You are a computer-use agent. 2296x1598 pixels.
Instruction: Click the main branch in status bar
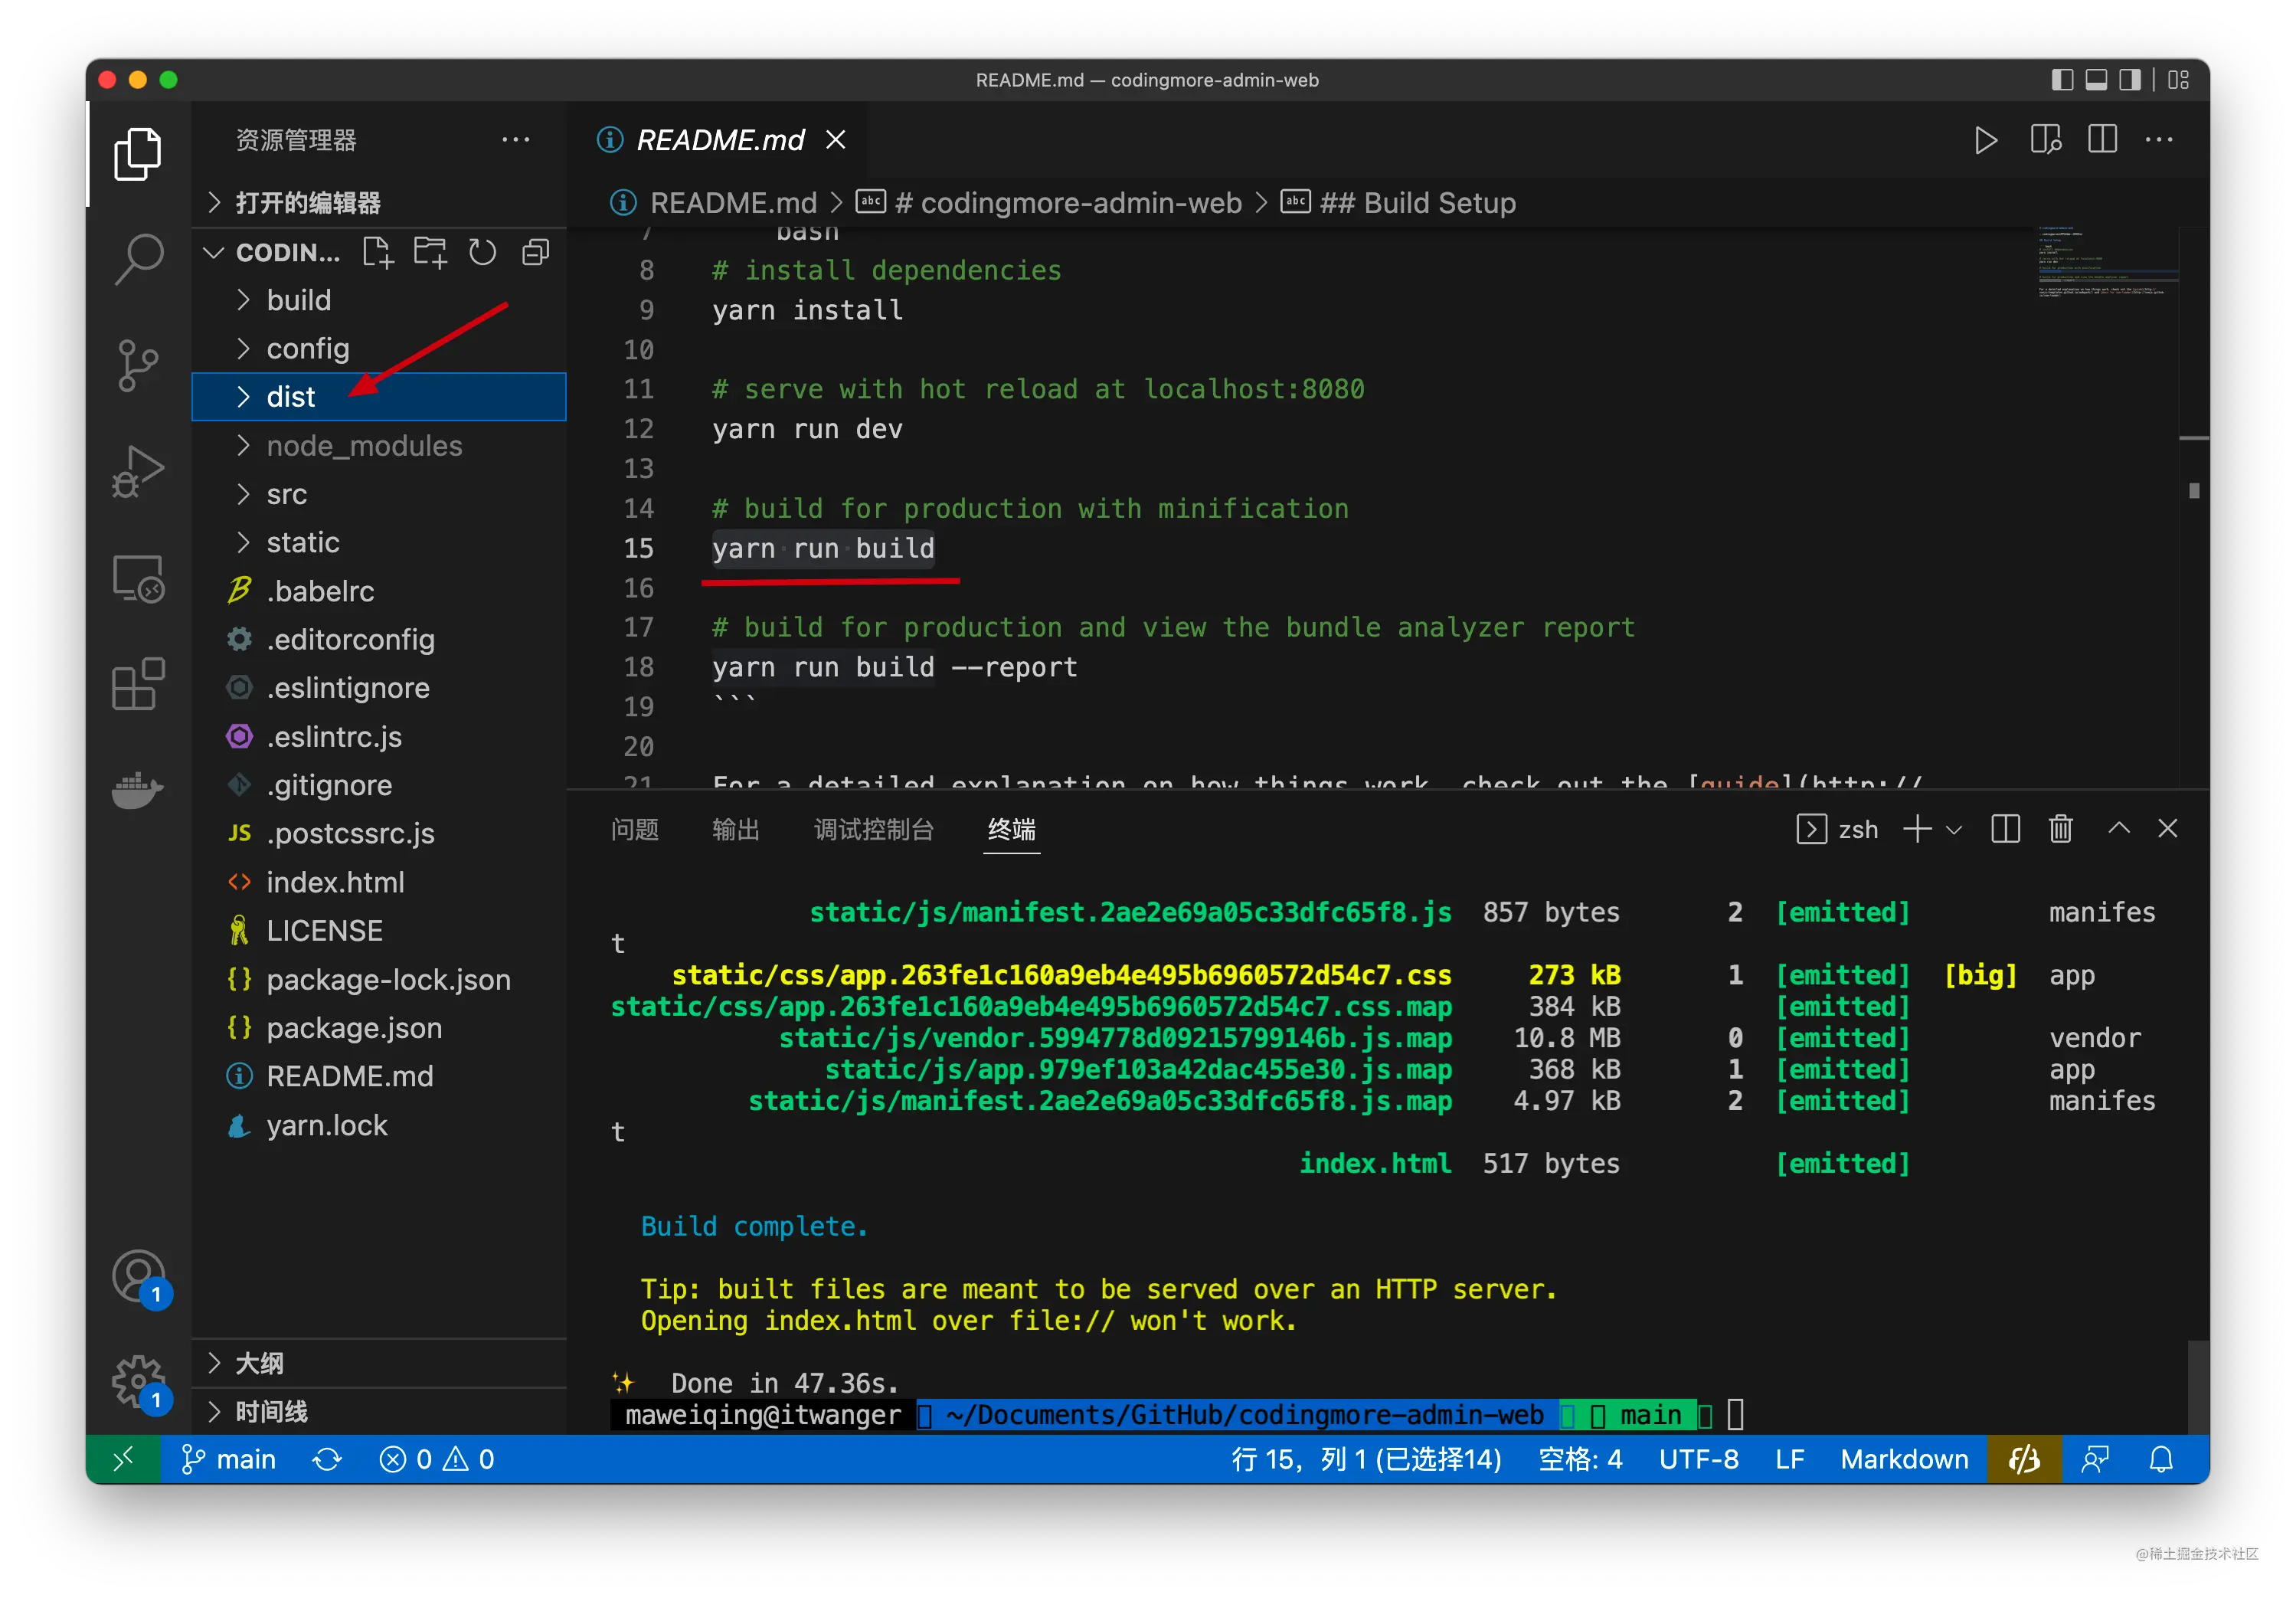point(230,1459)
